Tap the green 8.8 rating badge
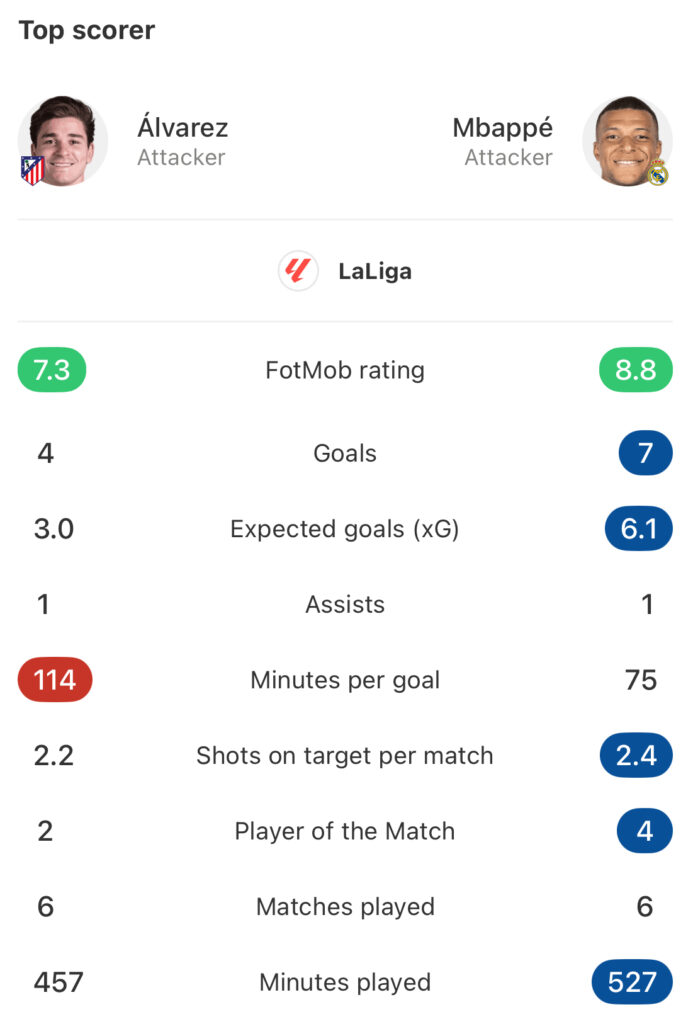The width and height of the screenshot is (693, 1024). point(636,370)
